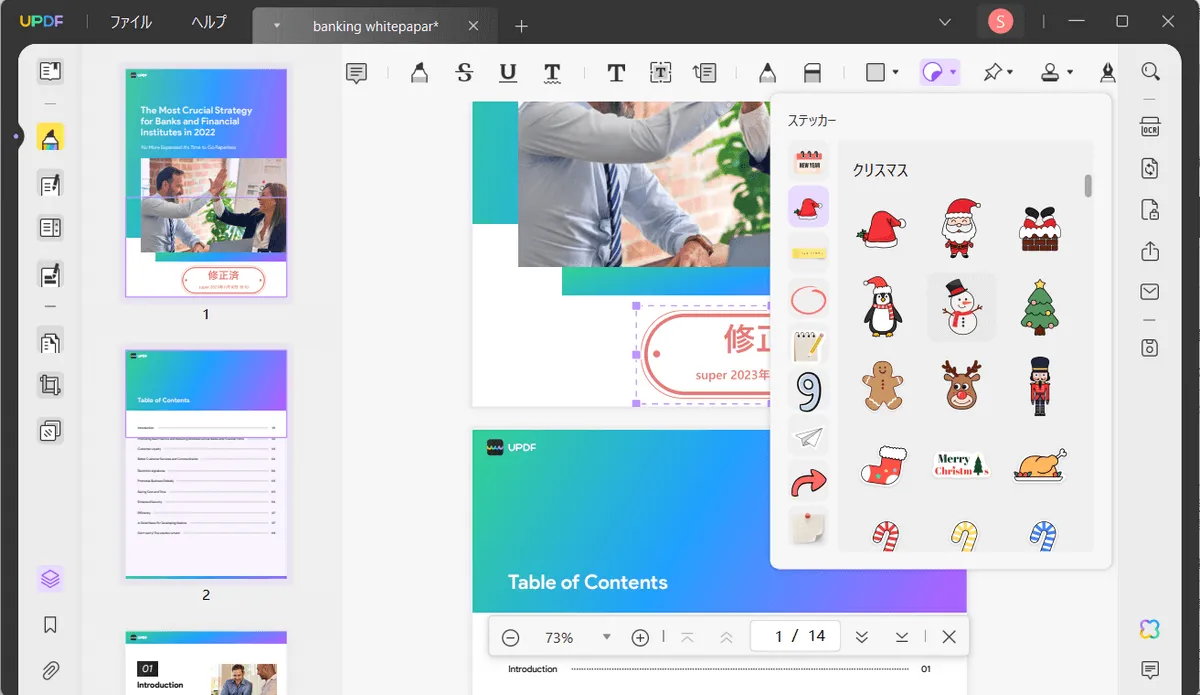1200x695 pixels.
Task: Select the eraser tool
Action: pos(812,72)
